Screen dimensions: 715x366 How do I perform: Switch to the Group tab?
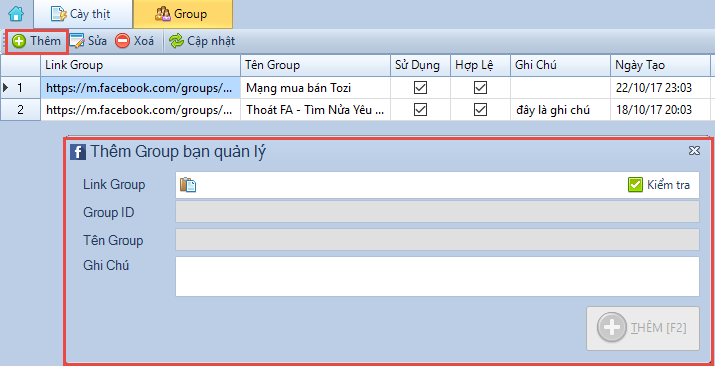click(183, 14)
